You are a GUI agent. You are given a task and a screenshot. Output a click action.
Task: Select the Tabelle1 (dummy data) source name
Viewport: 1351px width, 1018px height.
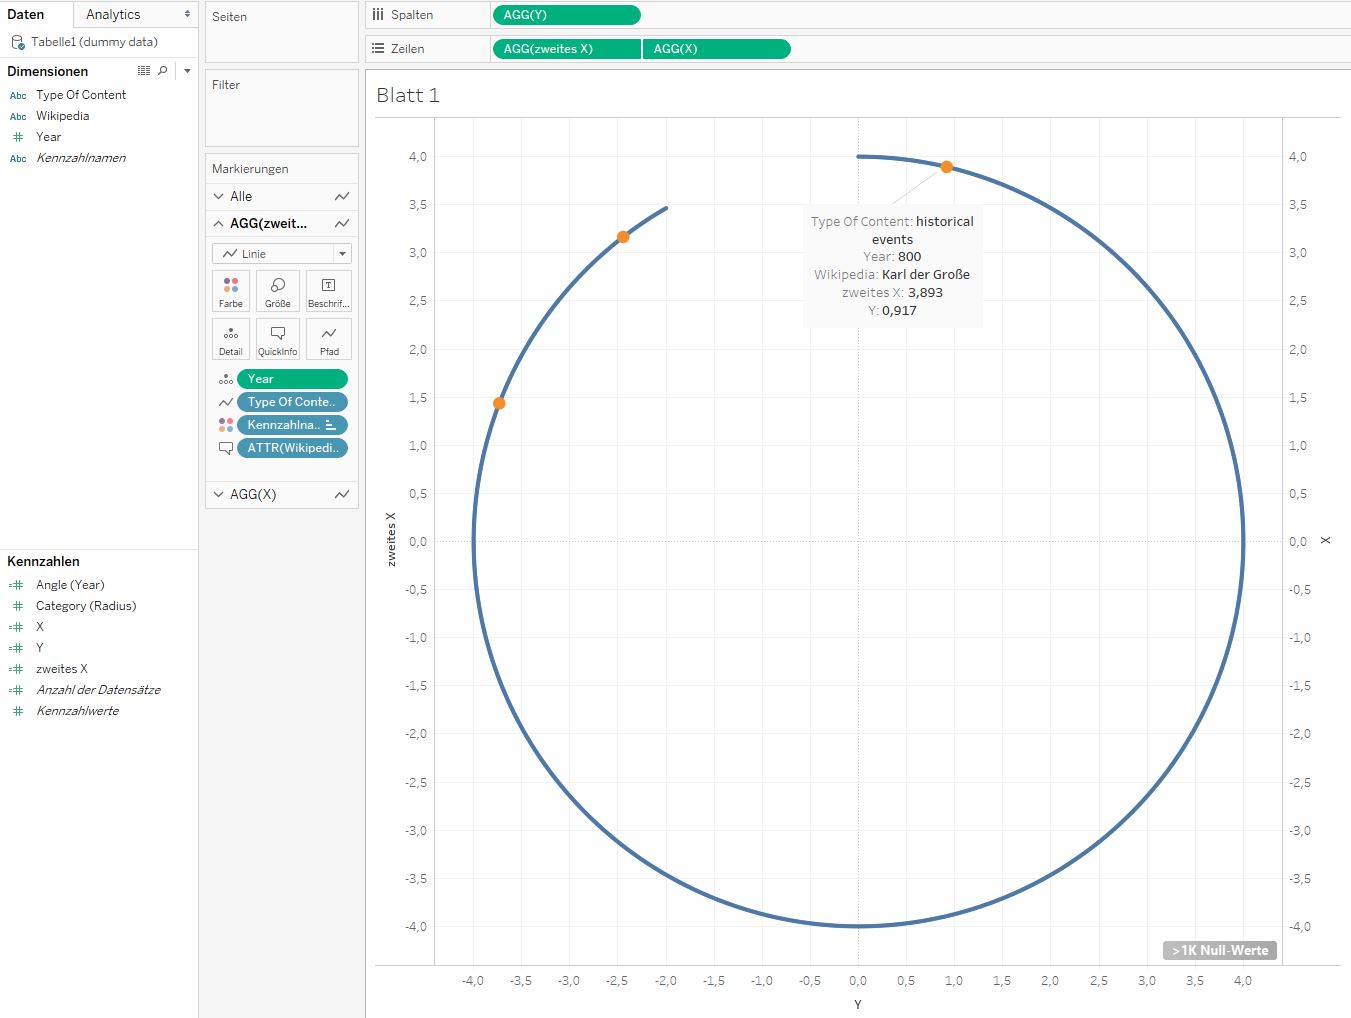point(94,42)
